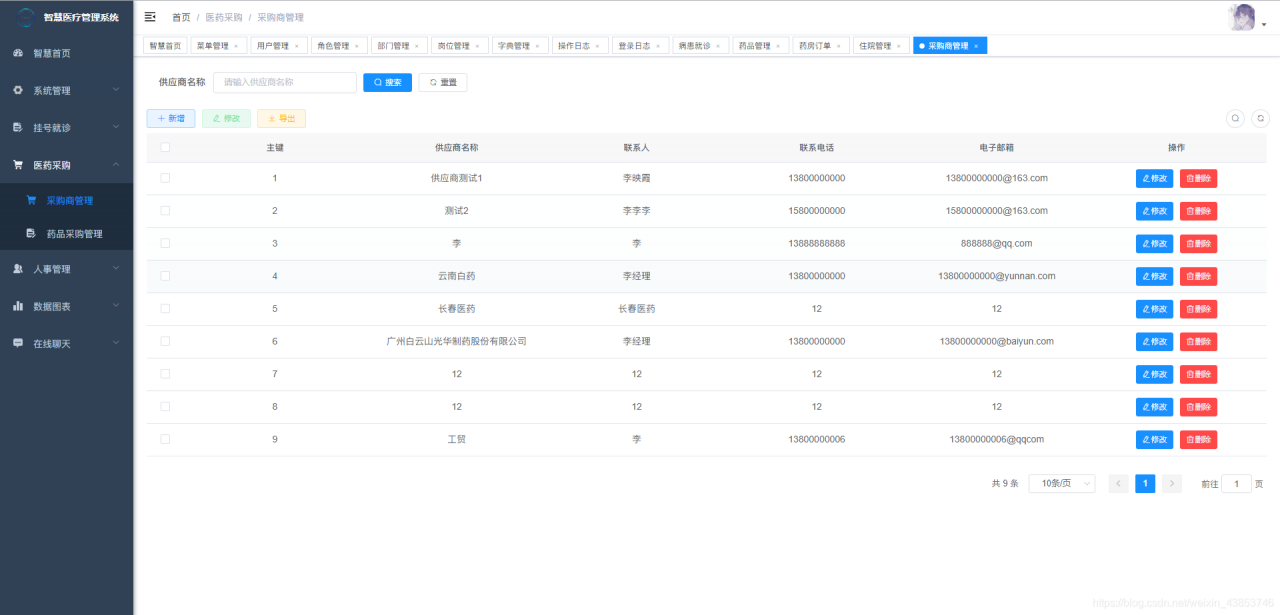This screenshot has height=615, width=1280.
Task: Open the user avatar menu
Action: [x=1242, y=17]
